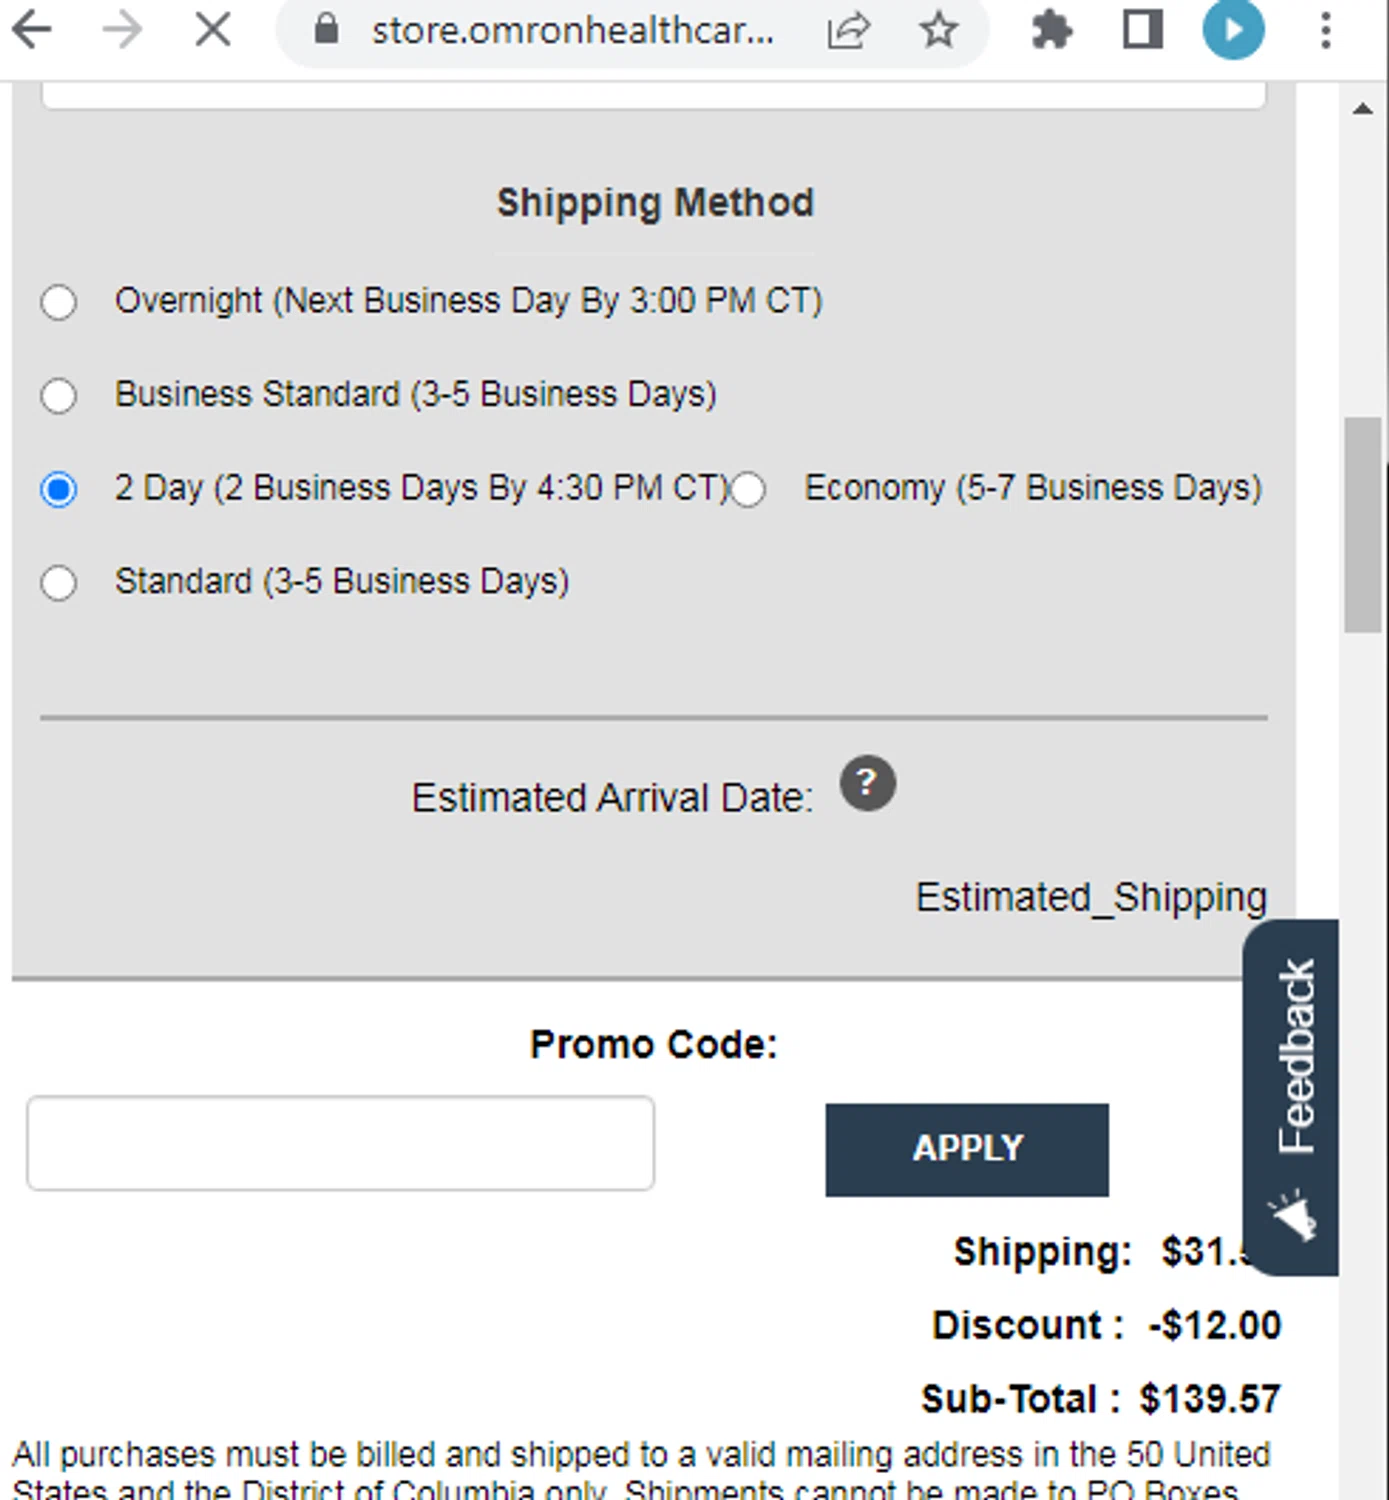Screen dimensions: 1389x1500
Task: Click the lock site info icon
Action: [x=326, y=29]
